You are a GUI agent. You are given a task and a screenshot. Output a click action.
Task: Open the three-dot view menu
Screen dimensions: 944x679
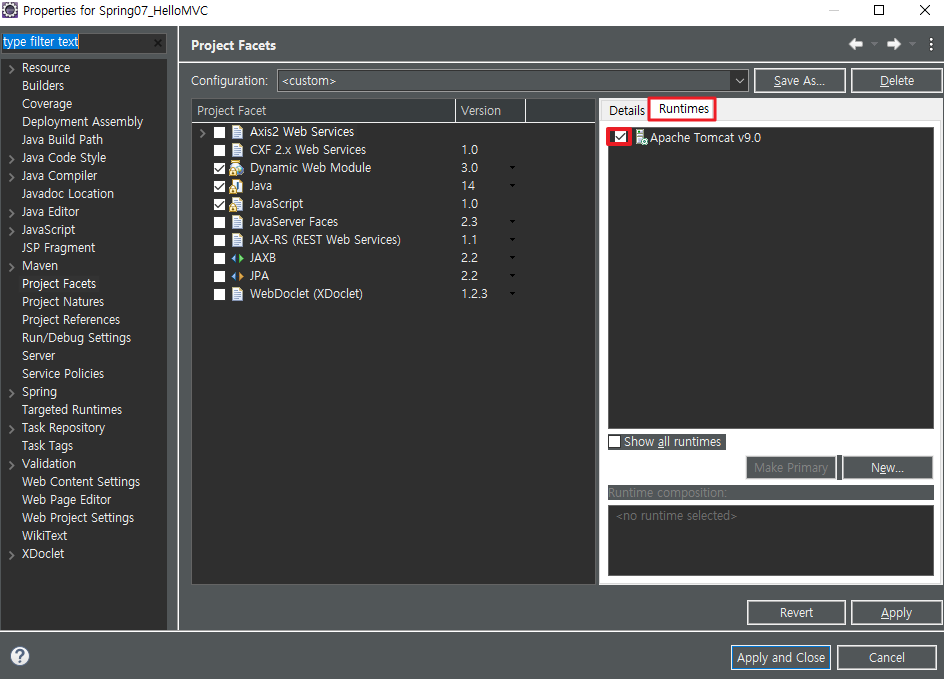pyautogui.click(x=931, y=44)
